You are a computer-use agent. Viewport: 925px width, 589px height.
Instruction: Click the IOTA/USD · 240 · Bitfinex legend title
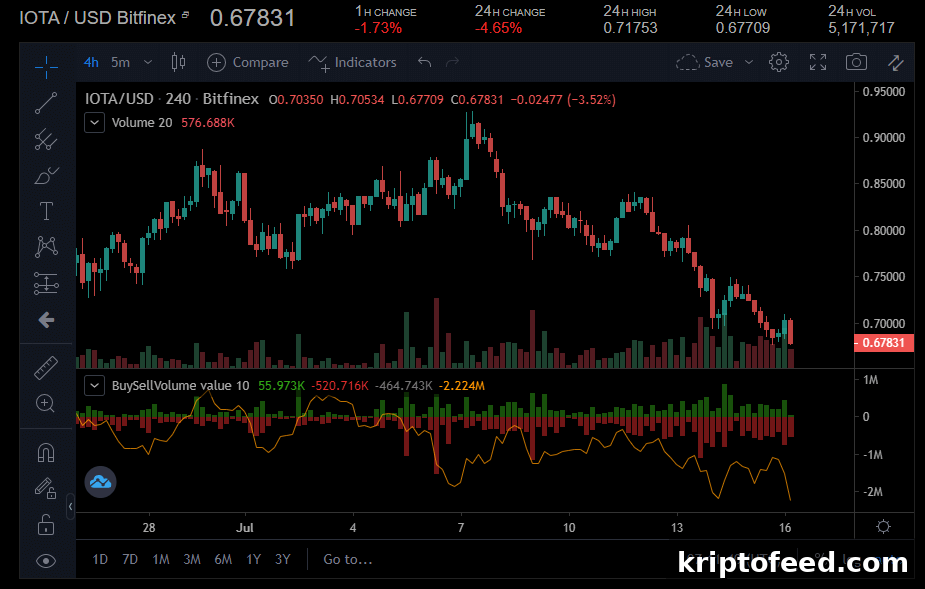click(x=172, y=99)
